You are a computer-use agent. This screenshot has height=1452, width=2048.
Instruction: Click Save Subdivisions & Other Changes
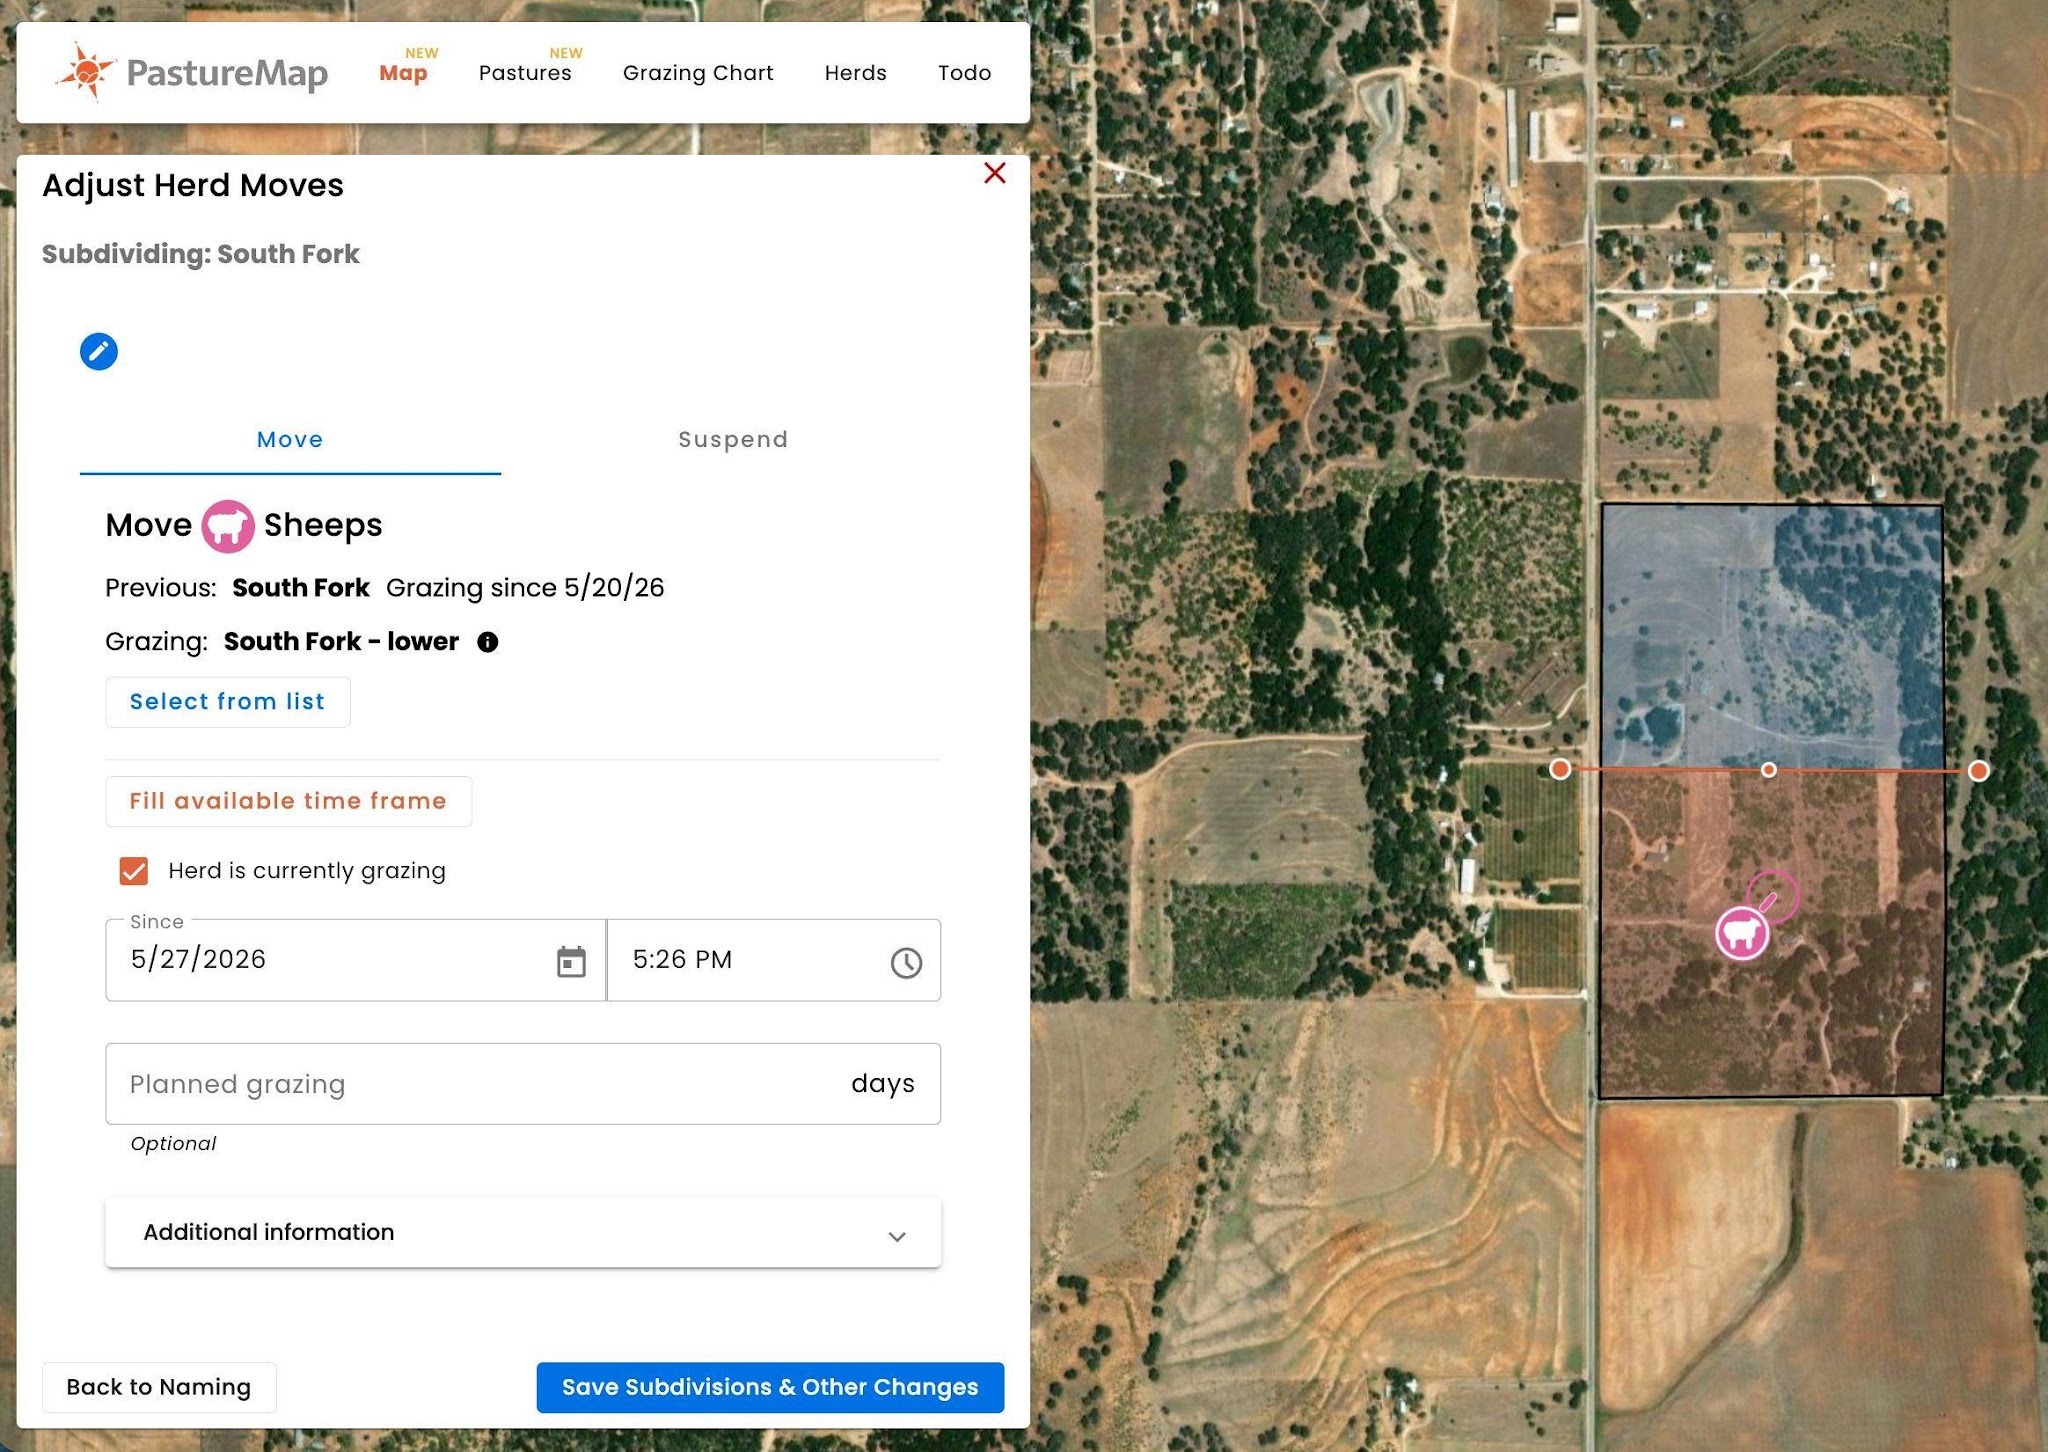[770, 1387]
